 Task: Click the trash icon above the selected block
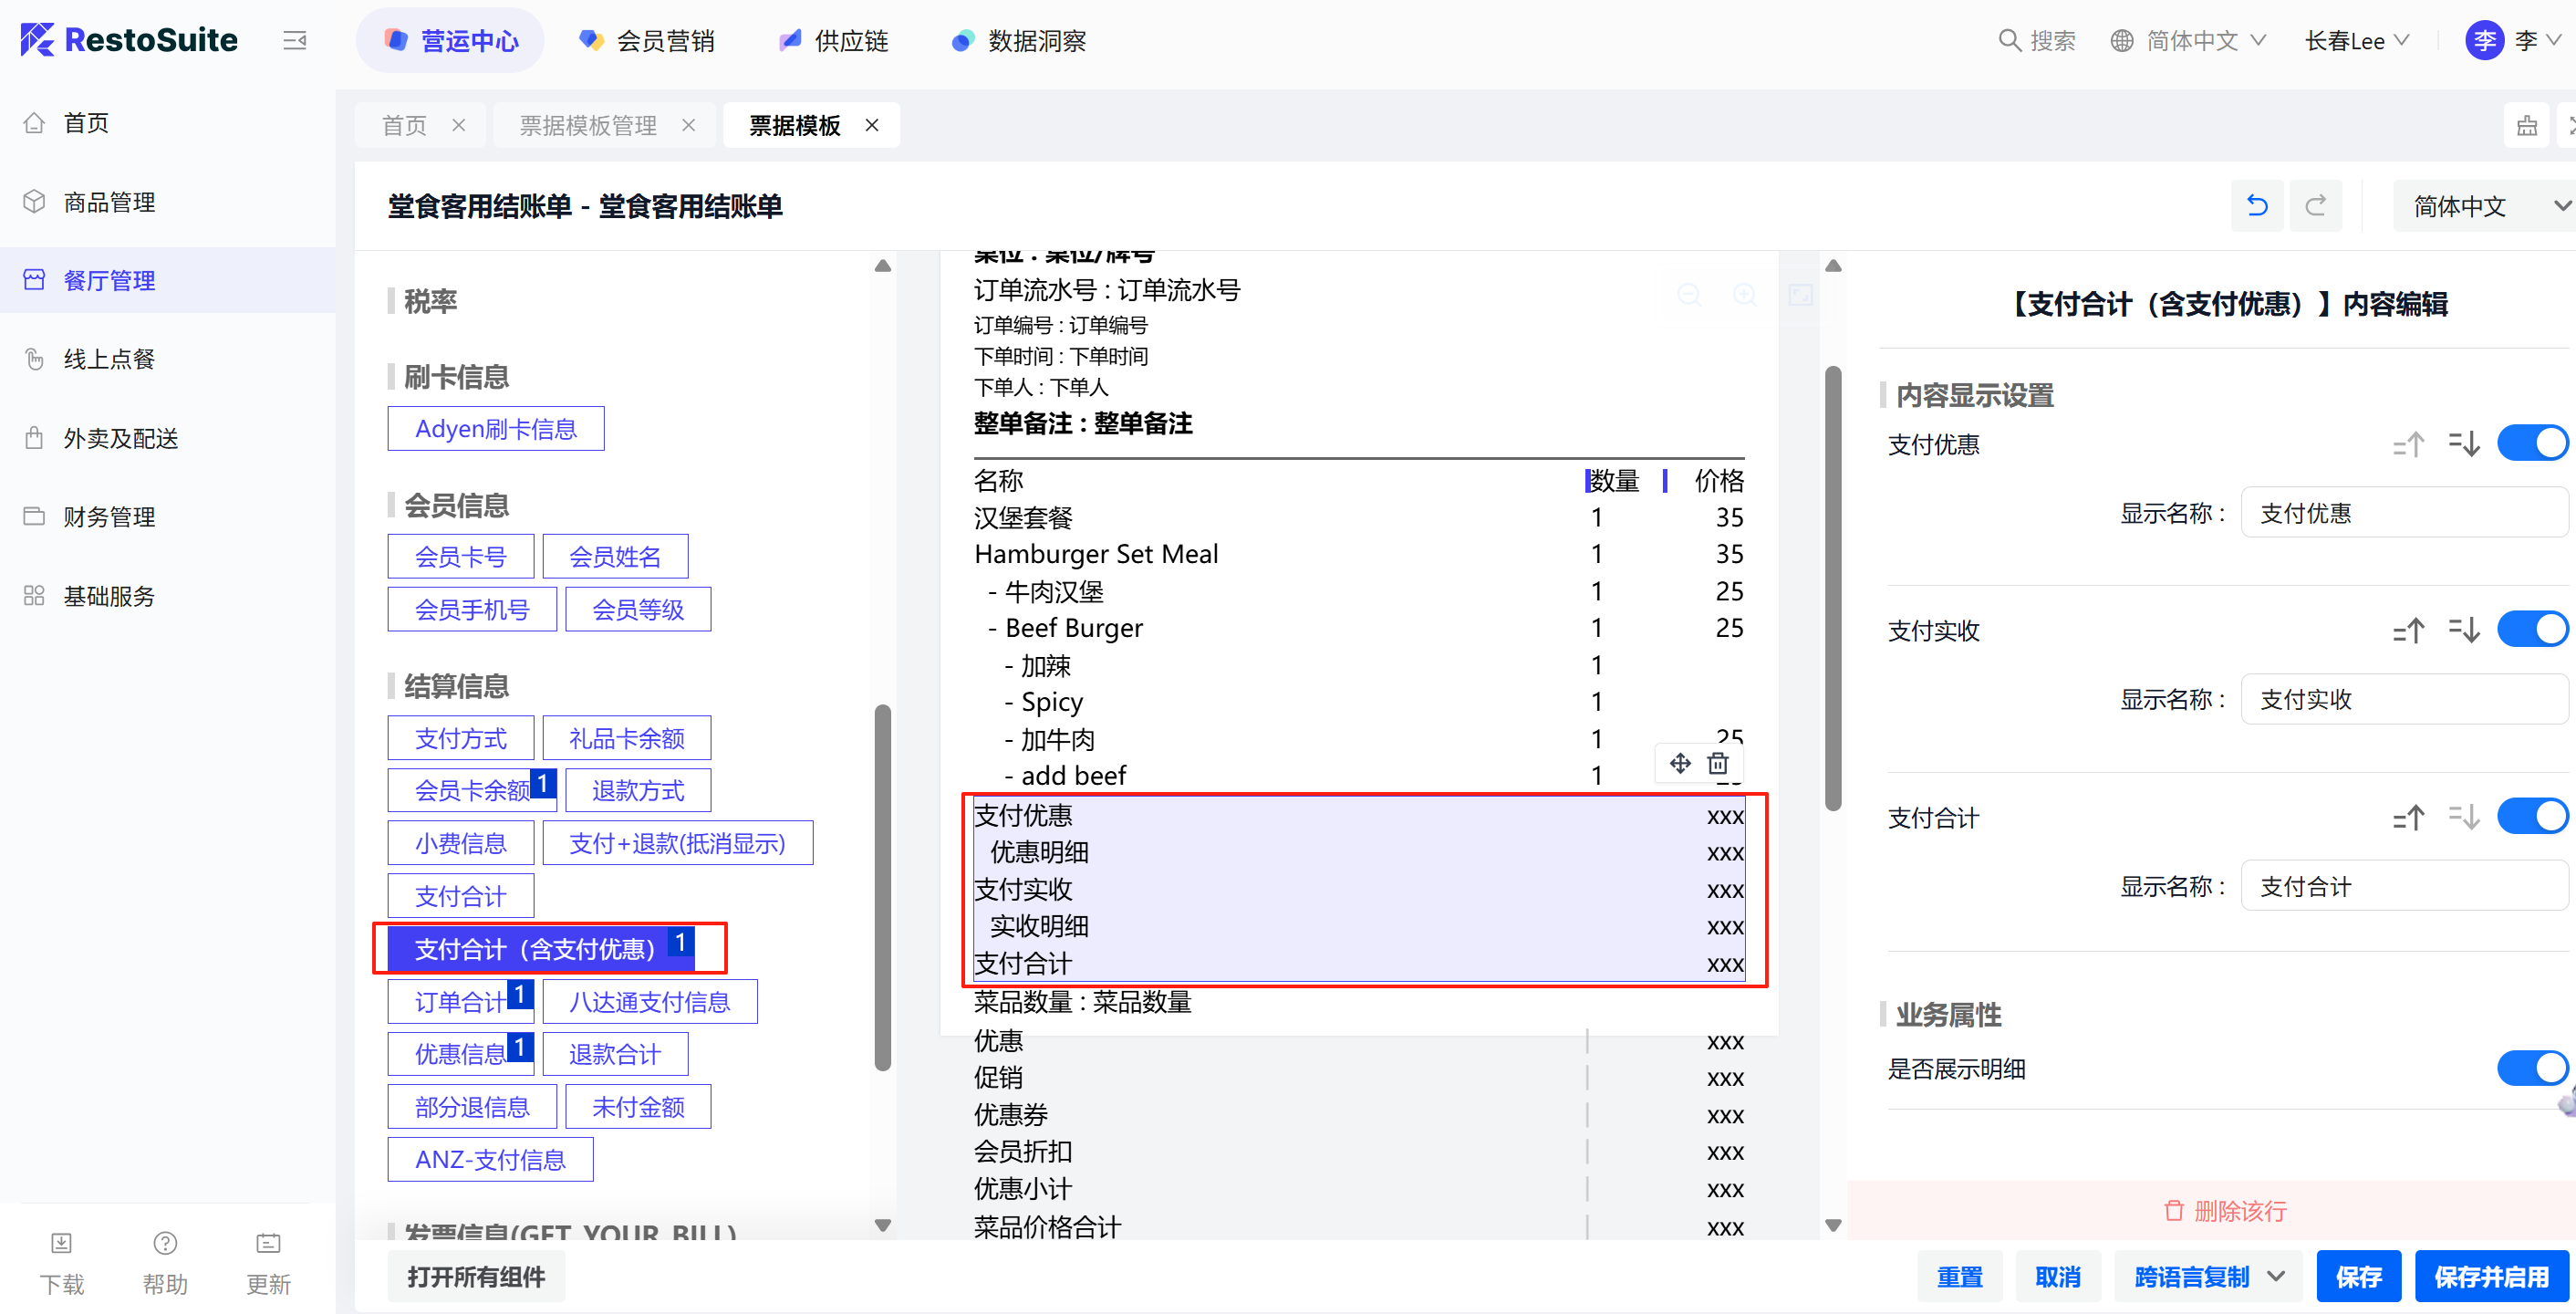click(1717, 764)
